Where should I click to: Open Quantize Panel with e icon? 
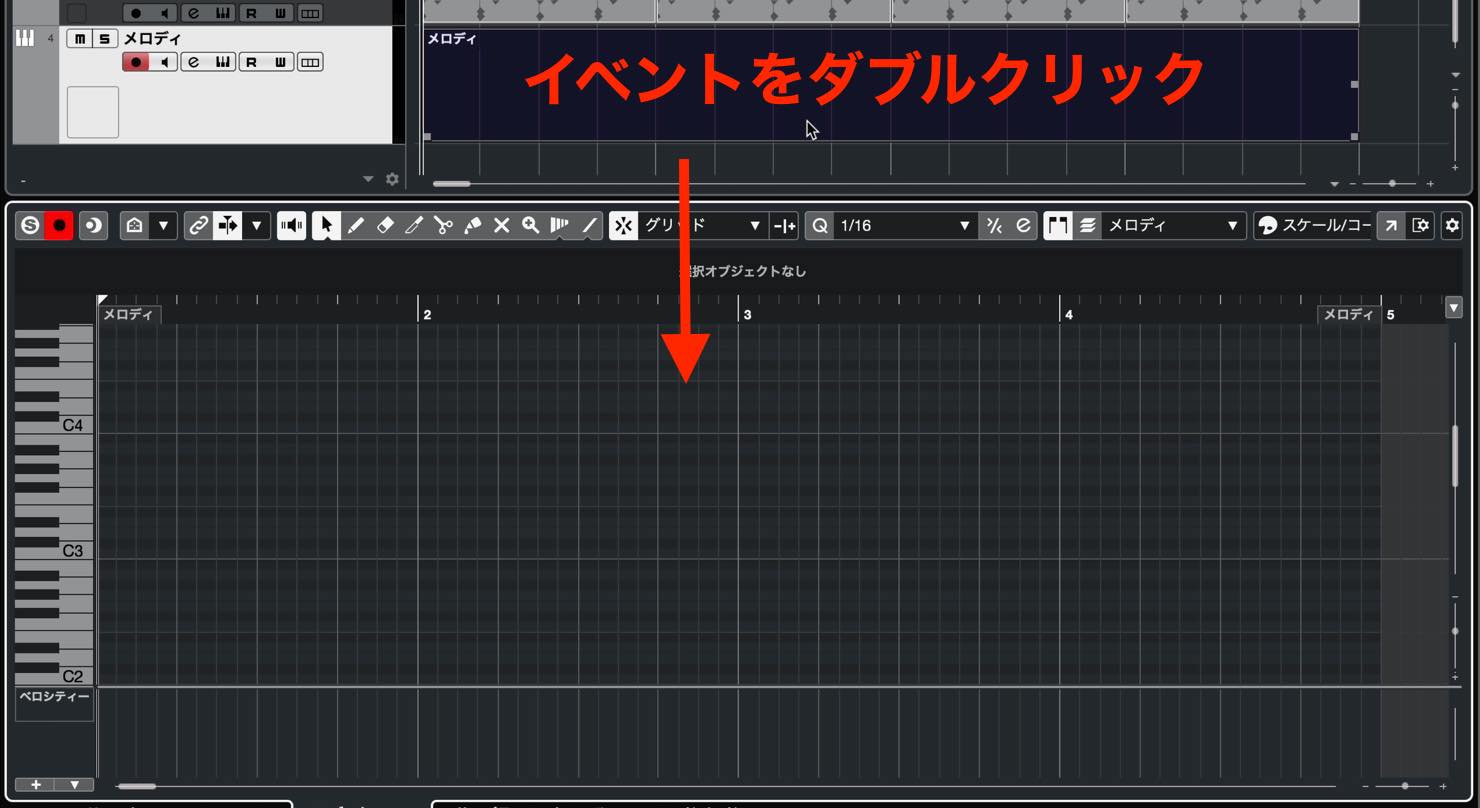(1023, 226)
